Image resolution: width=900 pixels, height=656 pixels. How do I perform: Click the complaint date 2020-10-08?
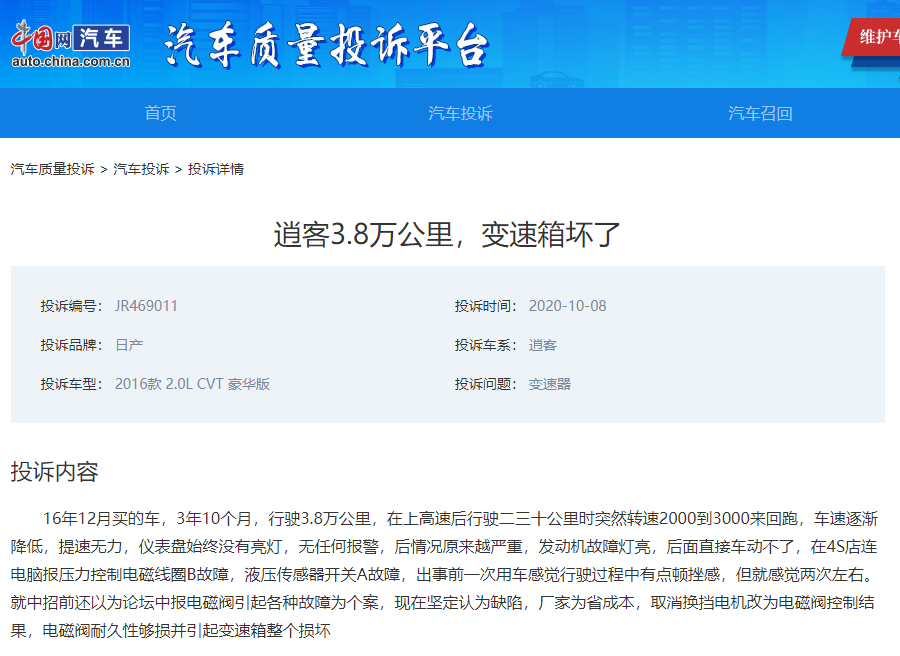567,306
